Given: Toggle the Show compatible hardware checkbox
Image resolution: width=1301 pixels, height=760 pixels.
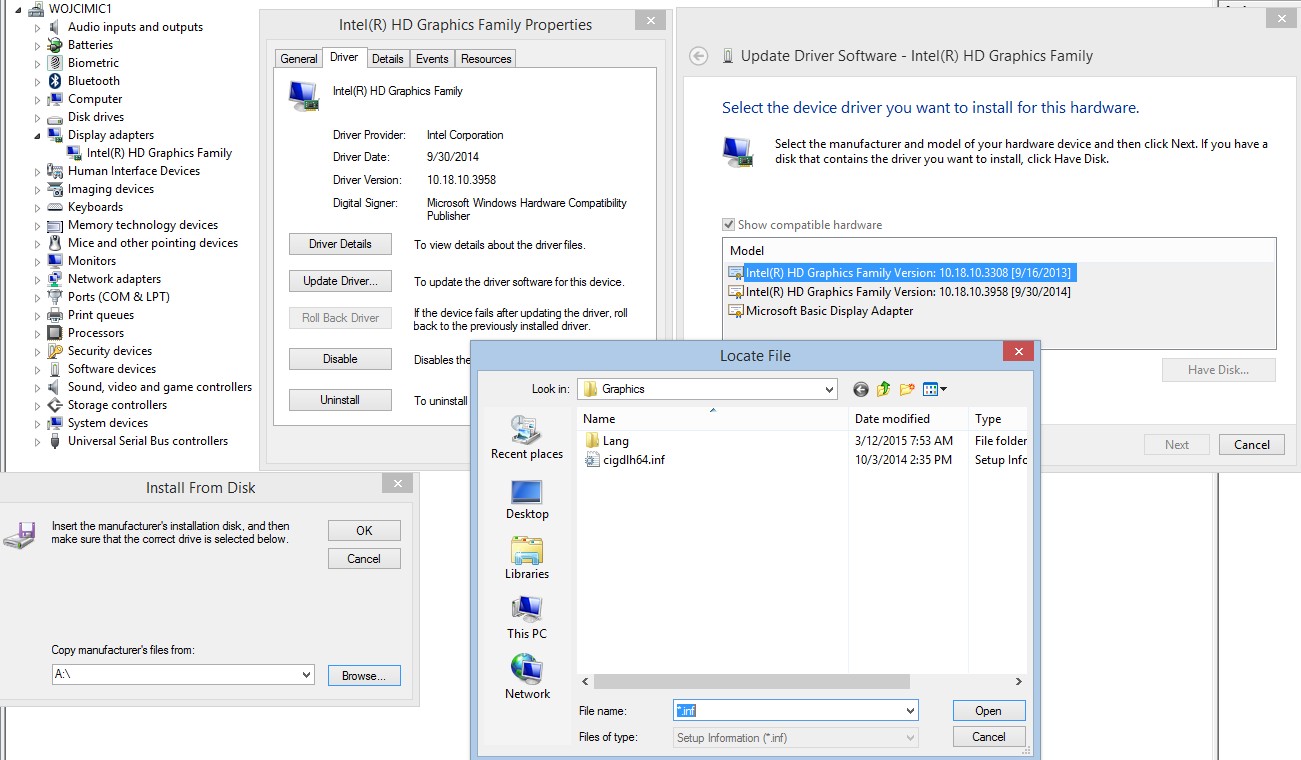Looking at the screenshot, I should 728,225.
